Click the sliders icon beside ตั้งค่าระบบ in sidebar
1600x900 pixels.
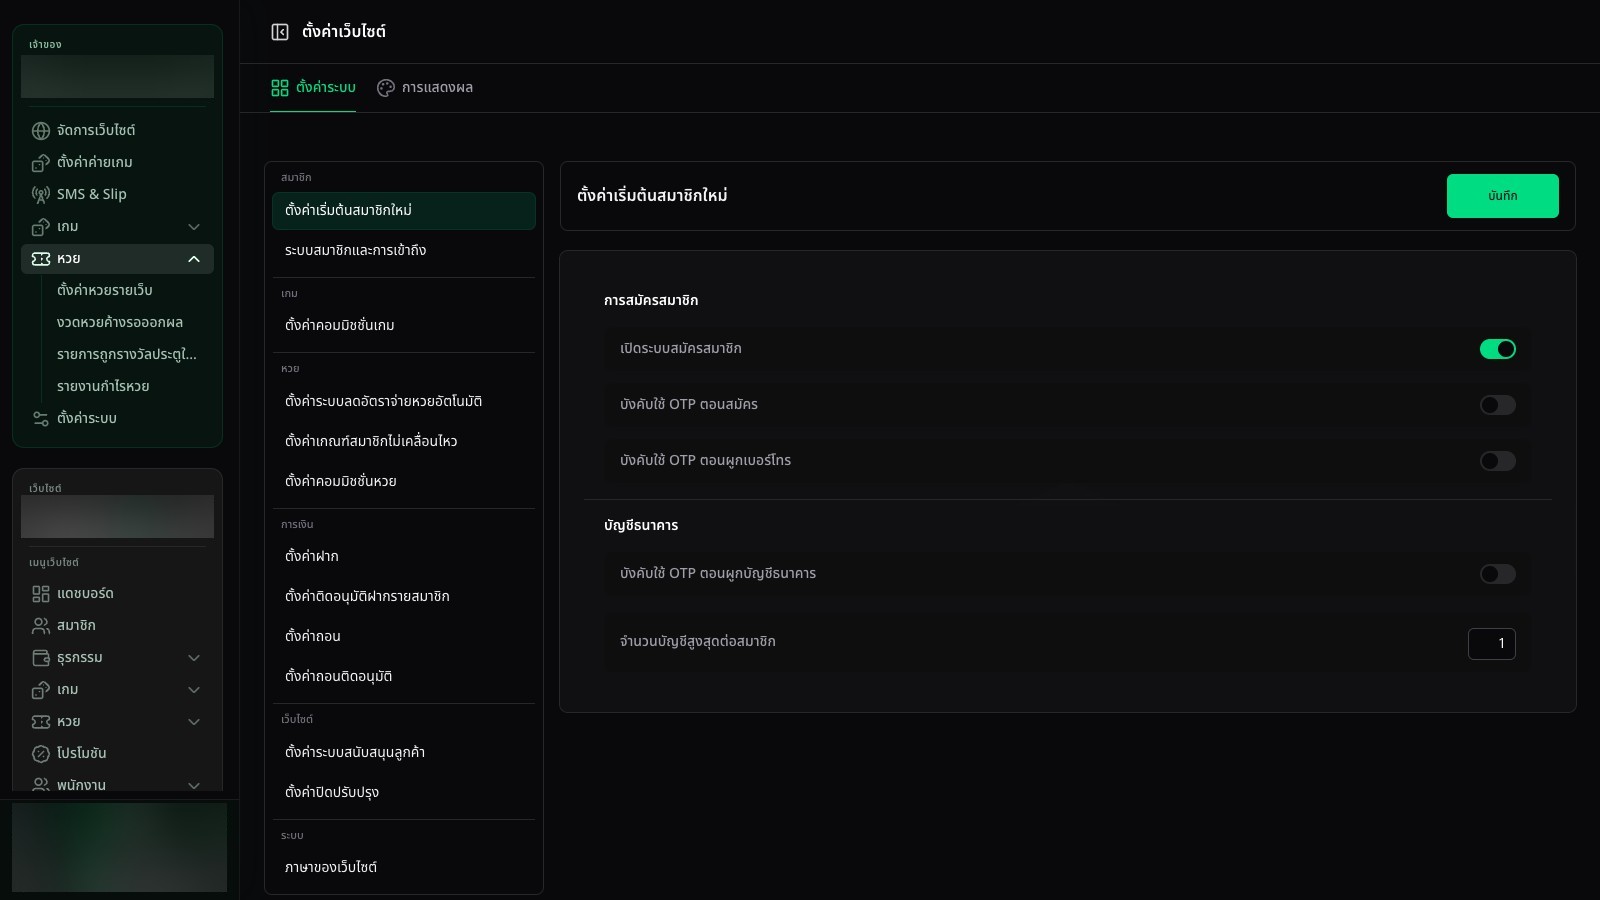[41, 419]
